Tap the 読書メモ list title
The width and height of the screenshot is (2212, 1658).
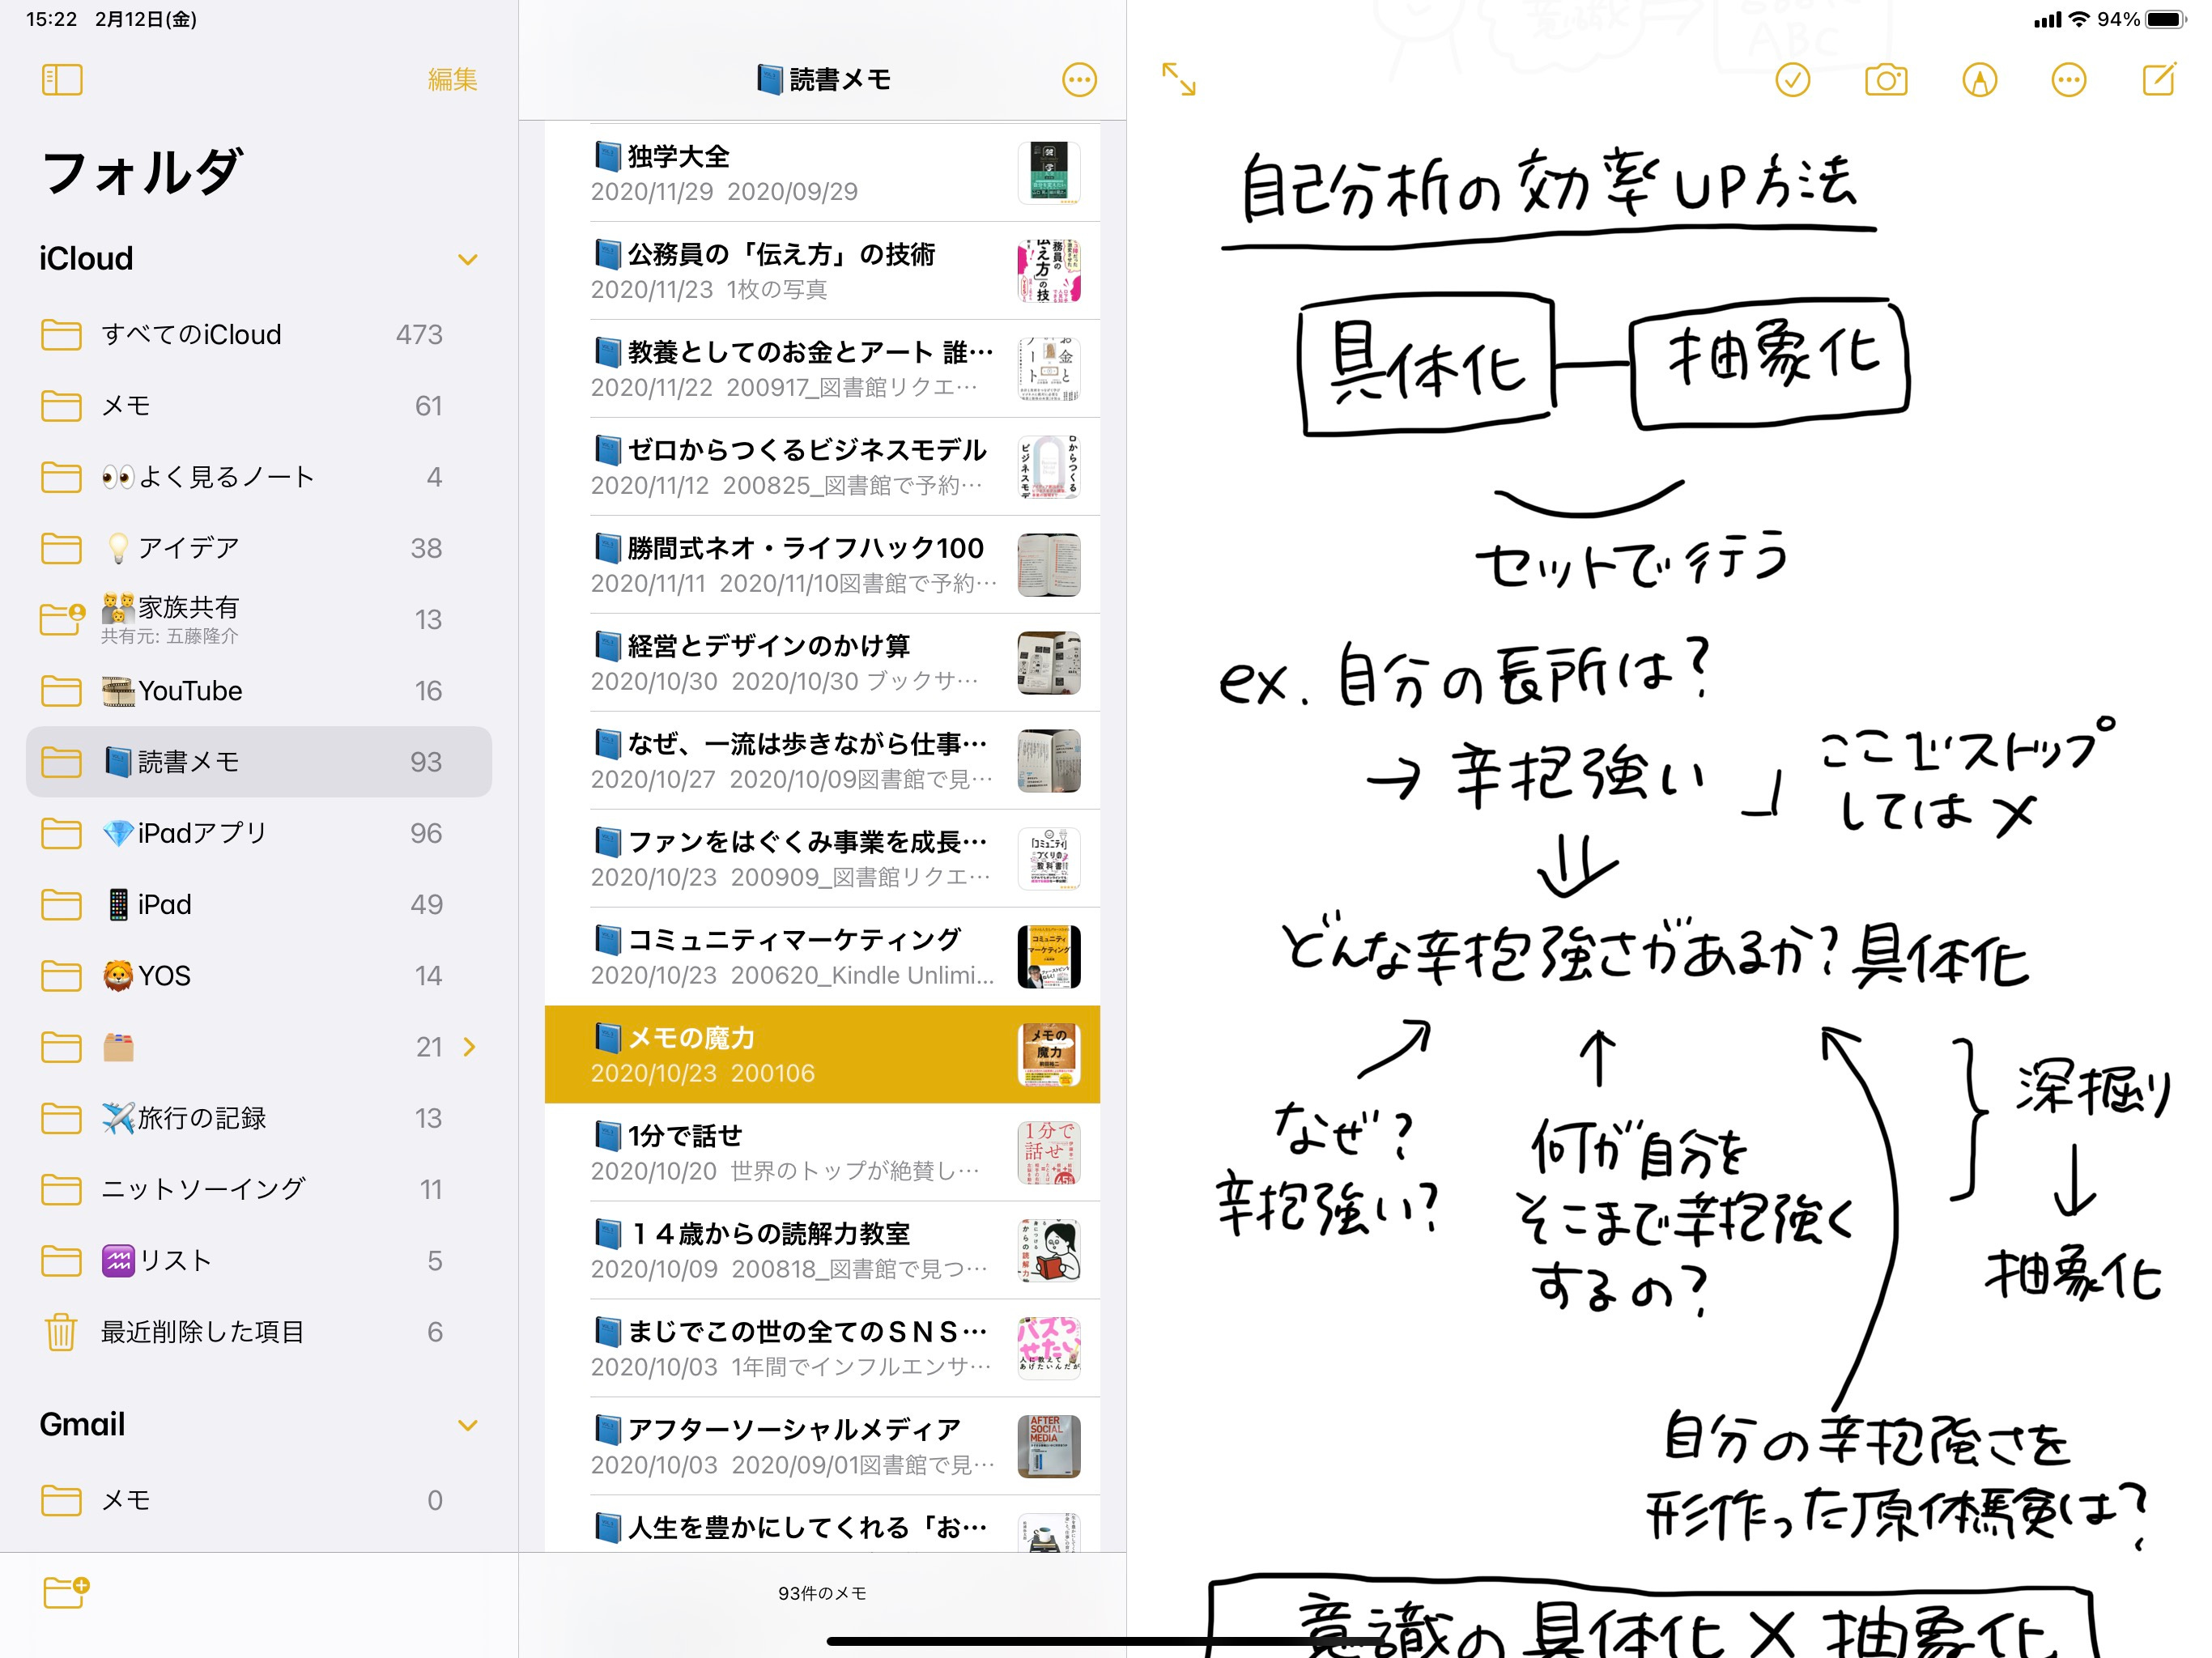click(x=823, y=80)
